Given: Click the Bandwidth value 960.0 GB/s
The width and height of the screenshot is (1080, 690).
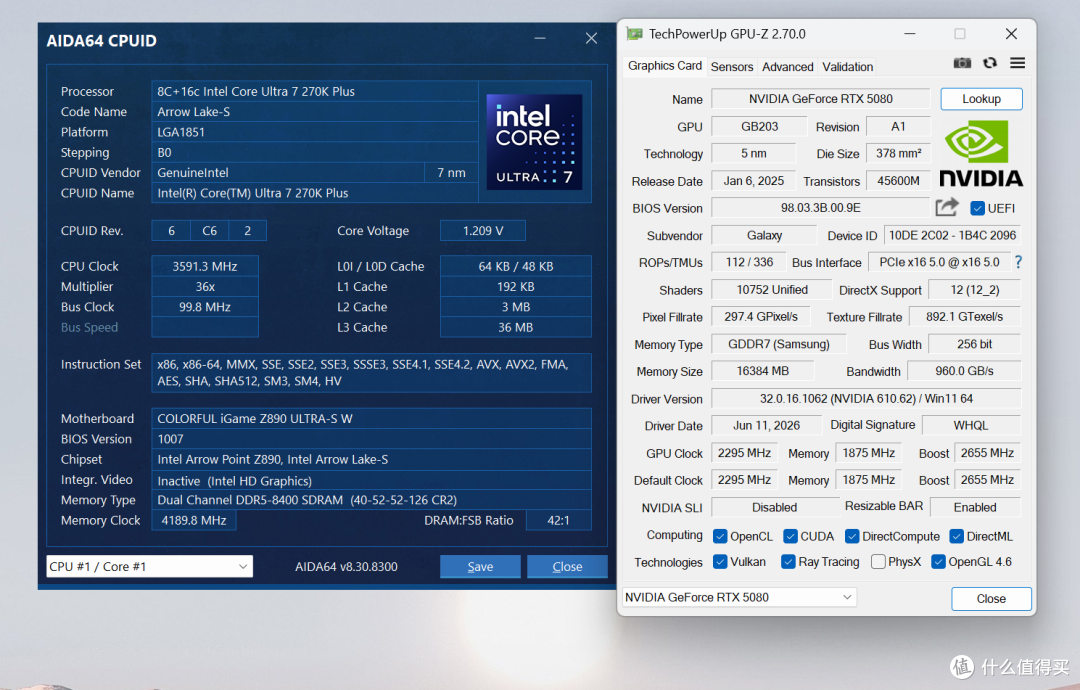Looking at the screenshot, I should pyautogui.click(x=964, y=370).
